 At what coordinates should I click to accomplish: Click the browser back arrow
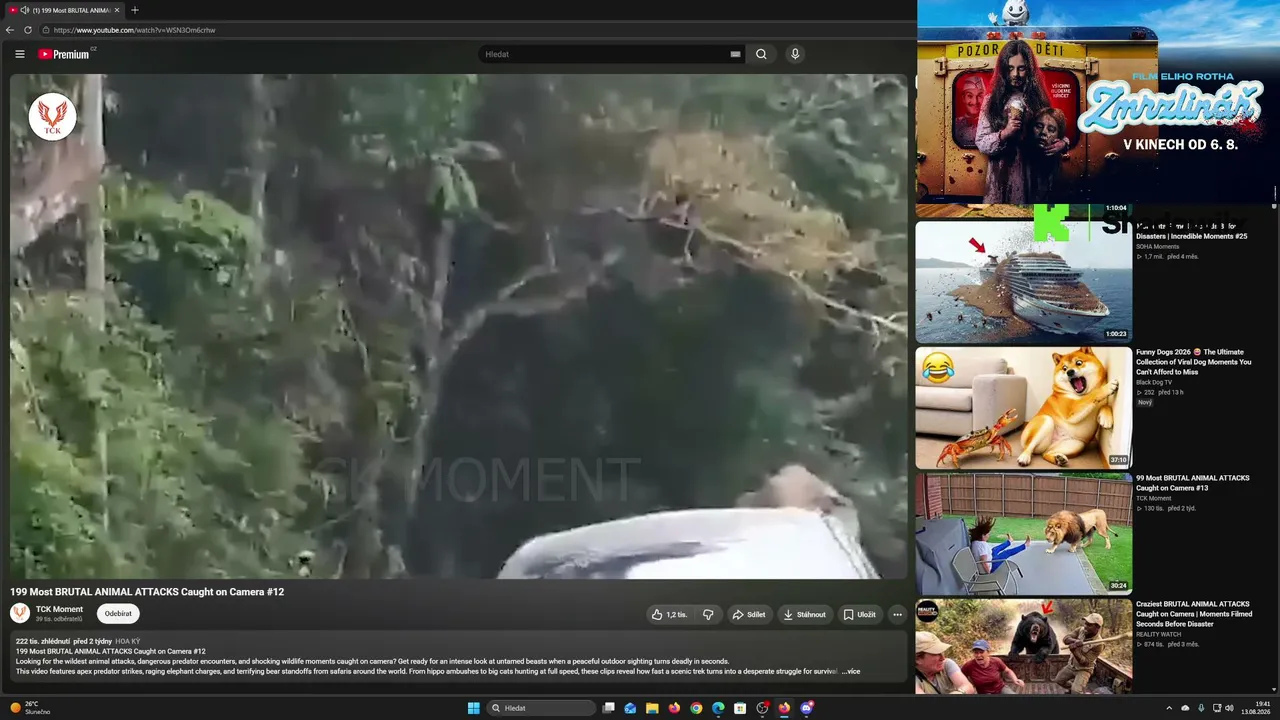tap(10, 30)
